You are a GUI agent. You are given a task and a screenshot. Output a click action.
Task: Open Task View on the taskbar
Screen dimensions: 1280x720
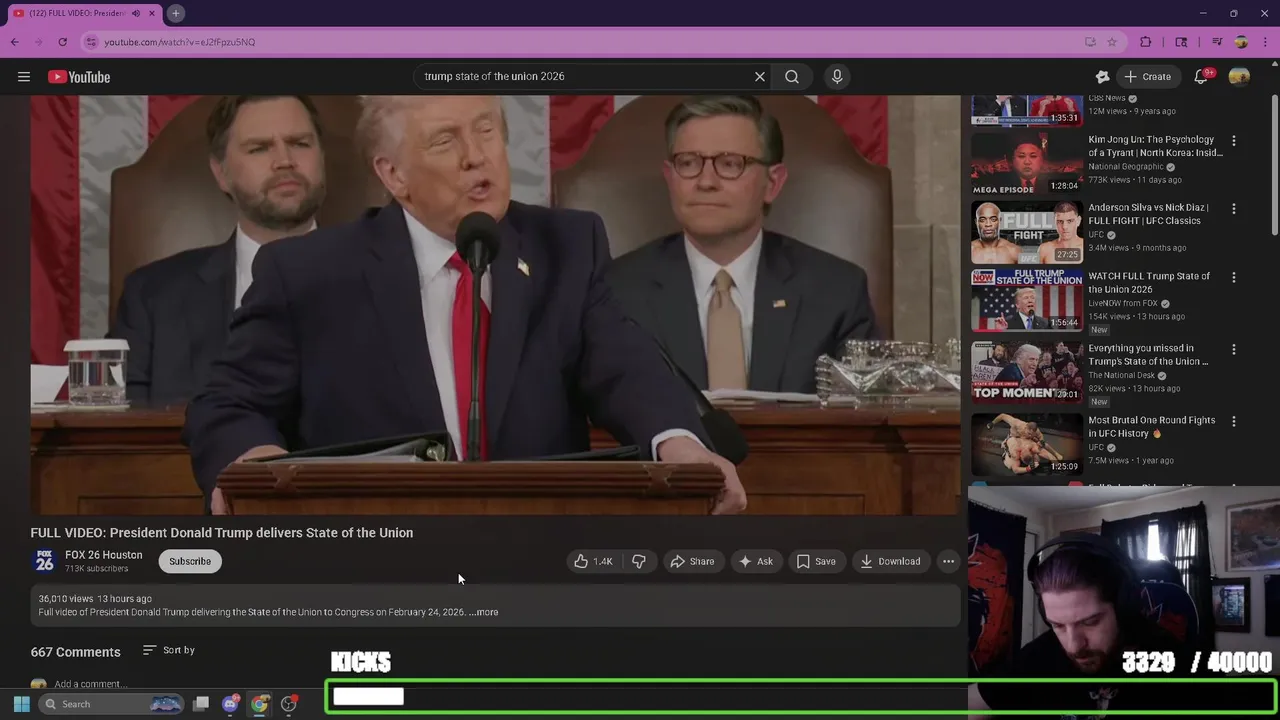tap(201, 704)
